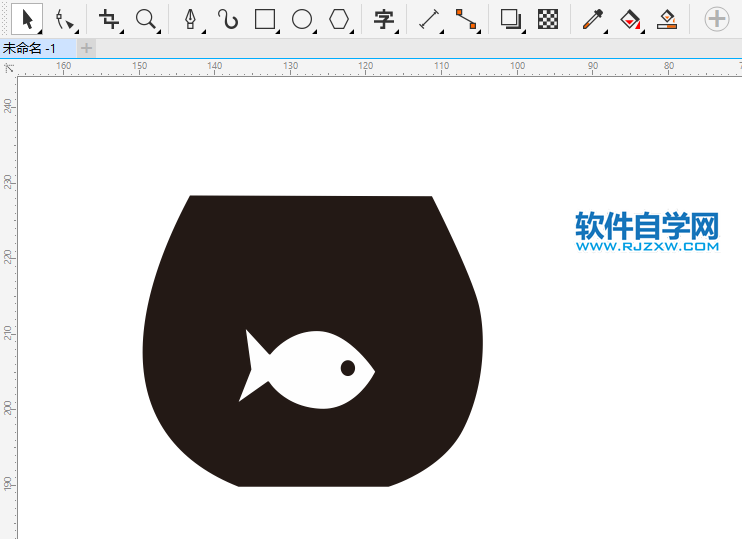Click the ruler origin corner icon
This screenshot has width=742, height=539.
[9, 68]
